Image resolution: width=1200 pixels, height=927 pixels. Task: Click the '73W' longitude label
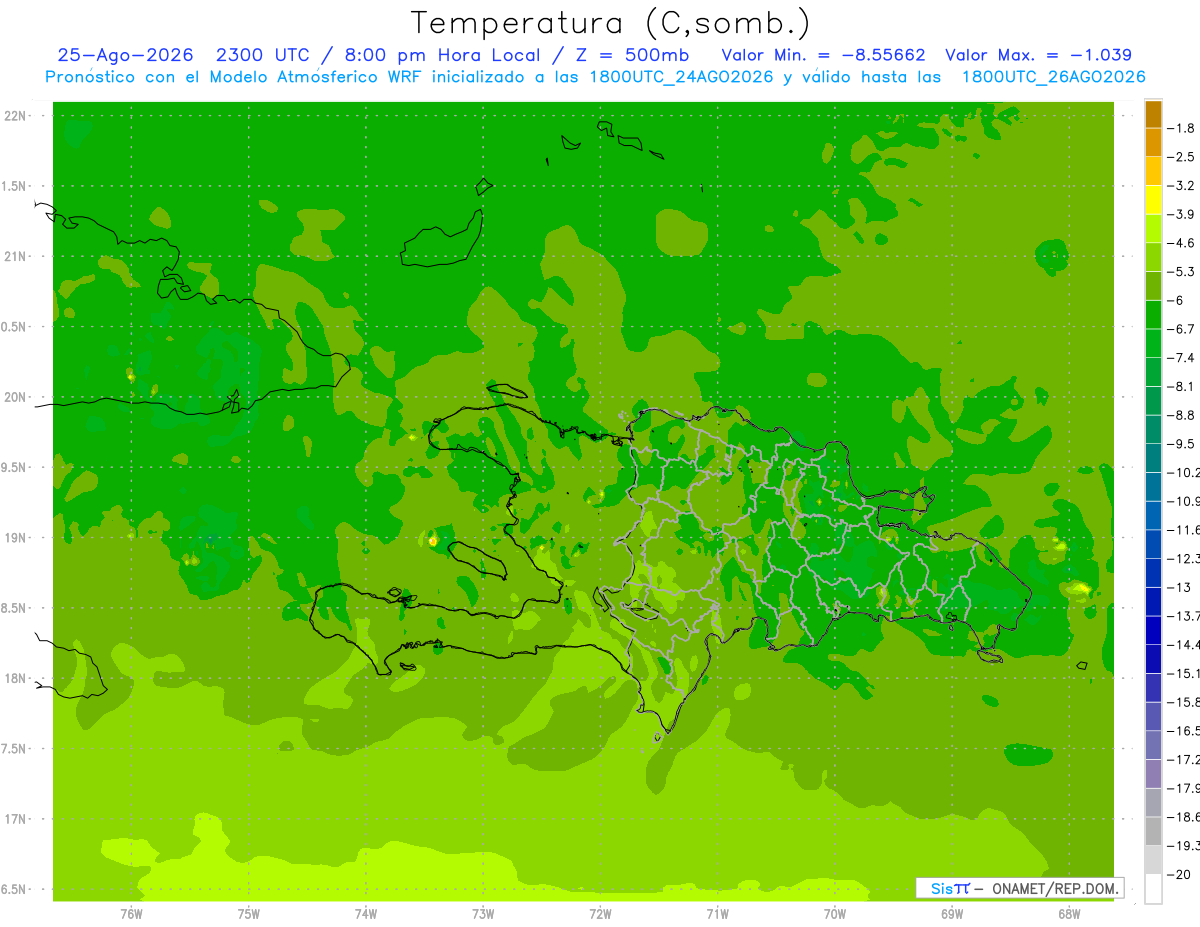point(483,914)
